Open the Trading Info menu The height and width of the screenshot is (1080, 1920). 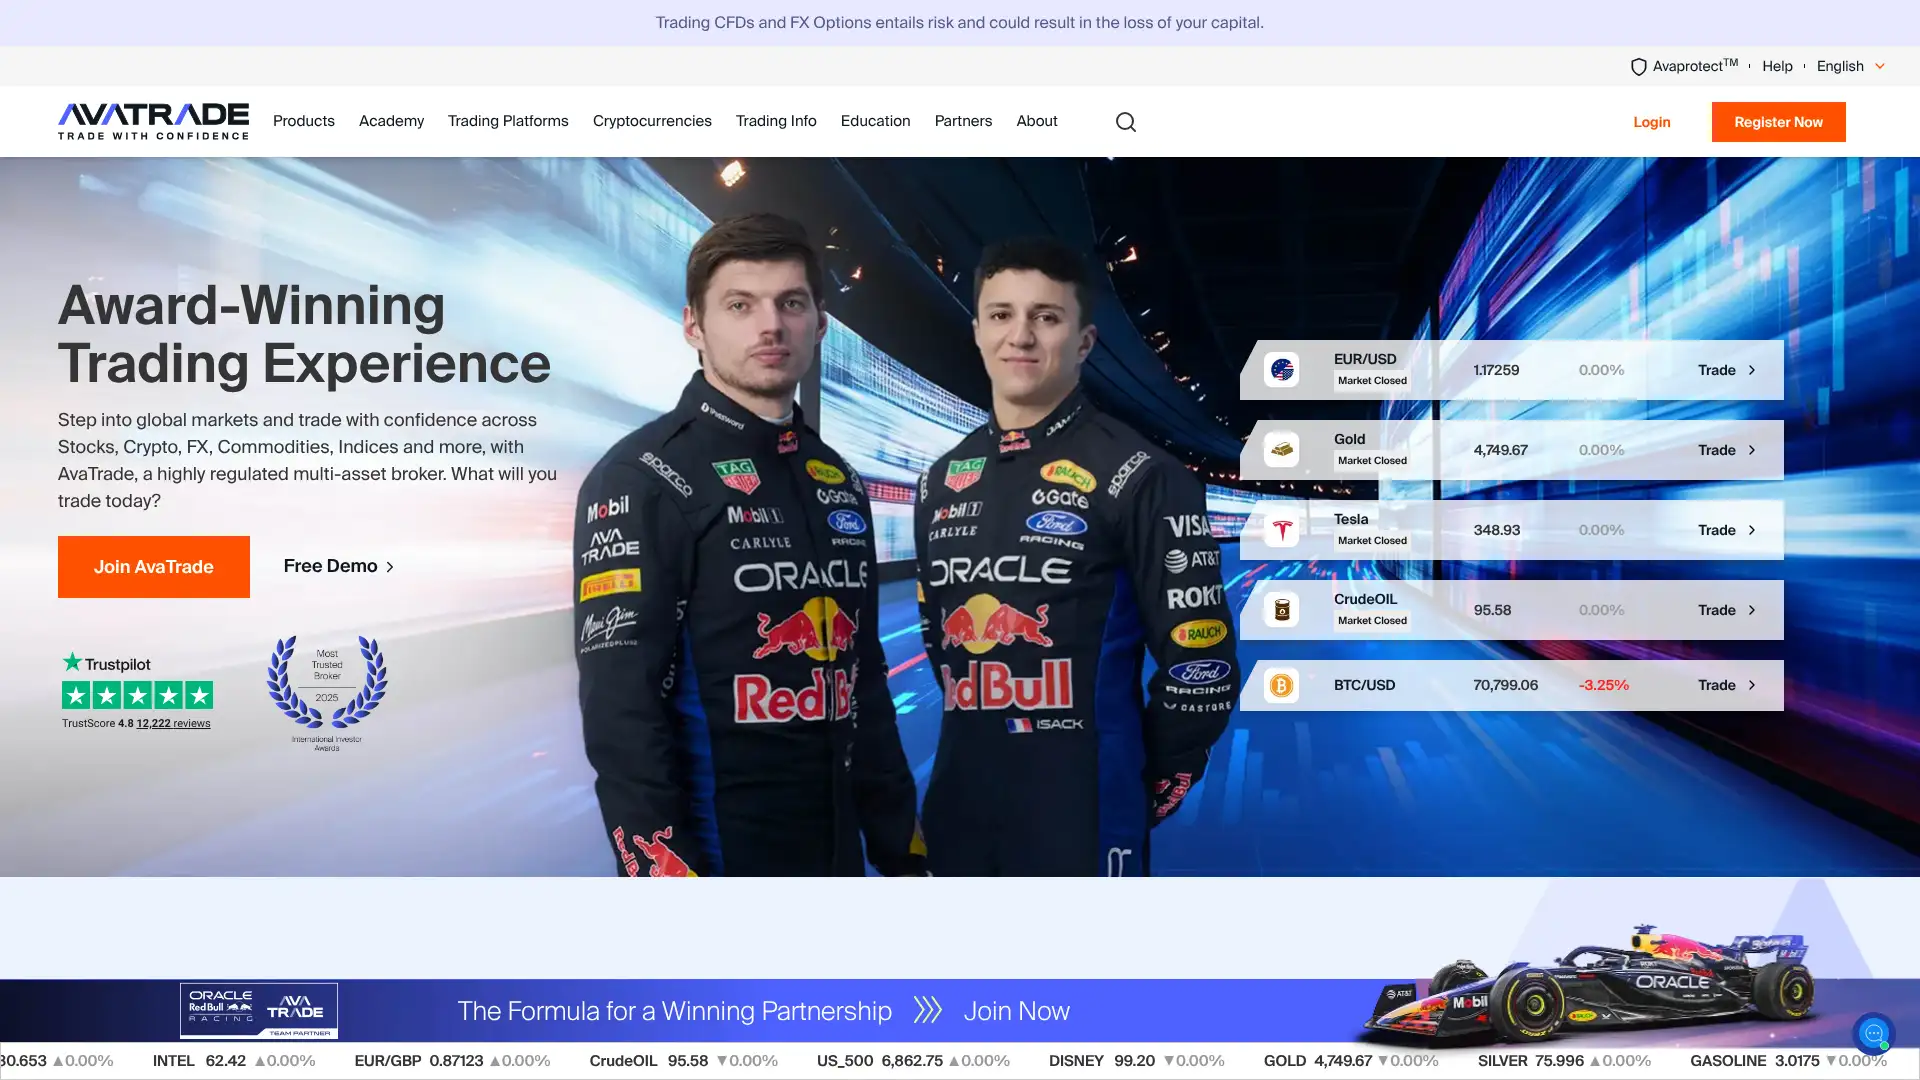point(776,121)
